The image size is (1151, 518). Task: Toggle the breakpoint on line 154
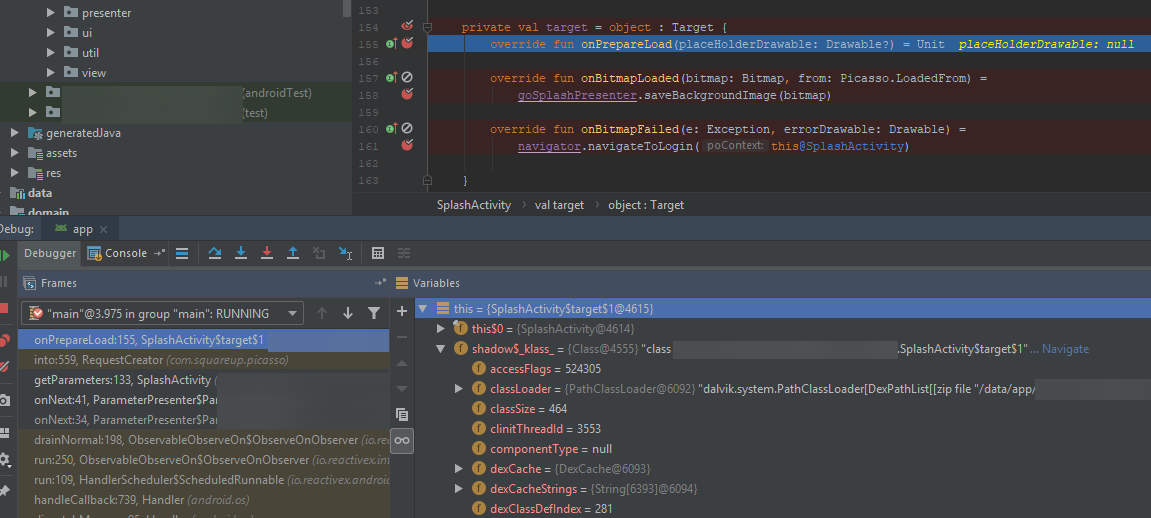tap(407, 26)
